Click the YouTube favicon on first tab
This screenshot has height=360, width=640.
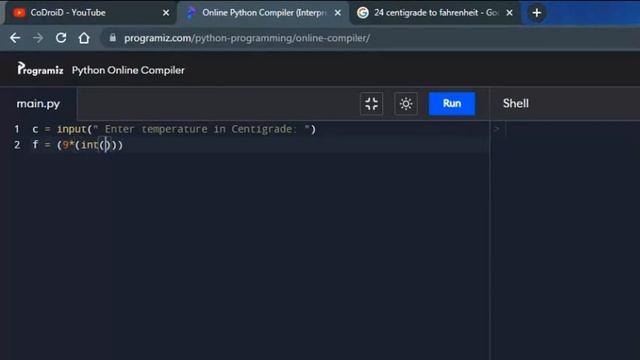[x=19, y=13]
